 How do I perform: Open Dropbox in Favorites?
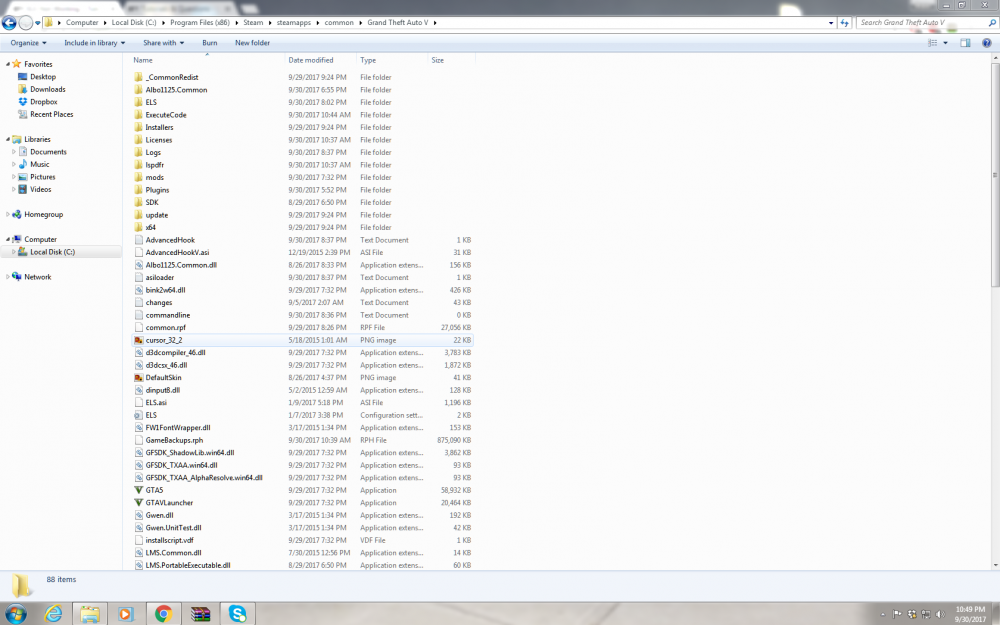pos(44,101)
